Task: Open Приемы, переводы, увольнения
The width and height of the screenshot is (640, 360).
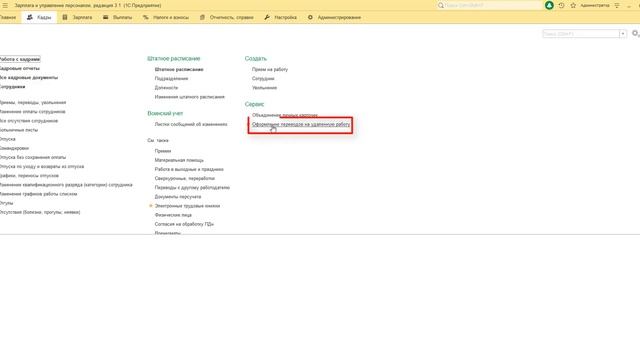Action: click(33, 102)
